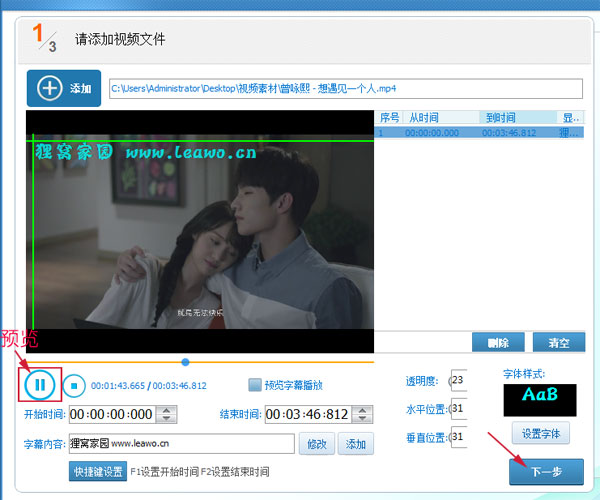Click the video preview frame
The height and width of the screenshot is (500, 600).
pos(200,231)
